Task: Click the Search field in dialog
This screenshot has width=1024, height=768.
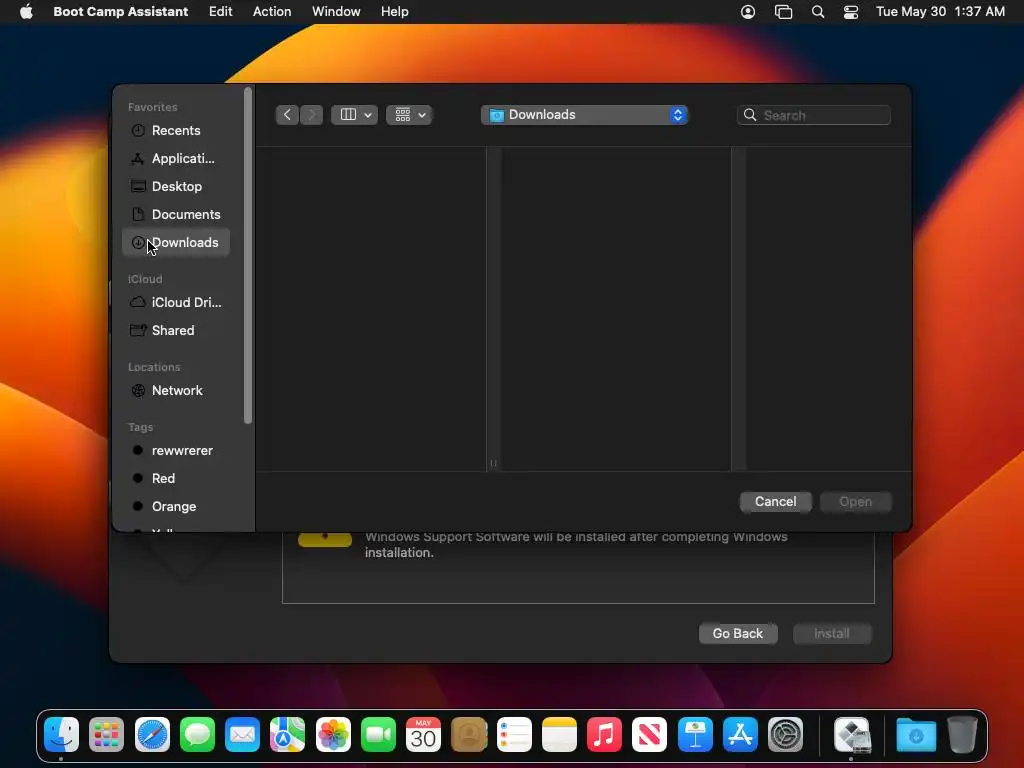Action: pyautogui.click(x=814, y=115)
